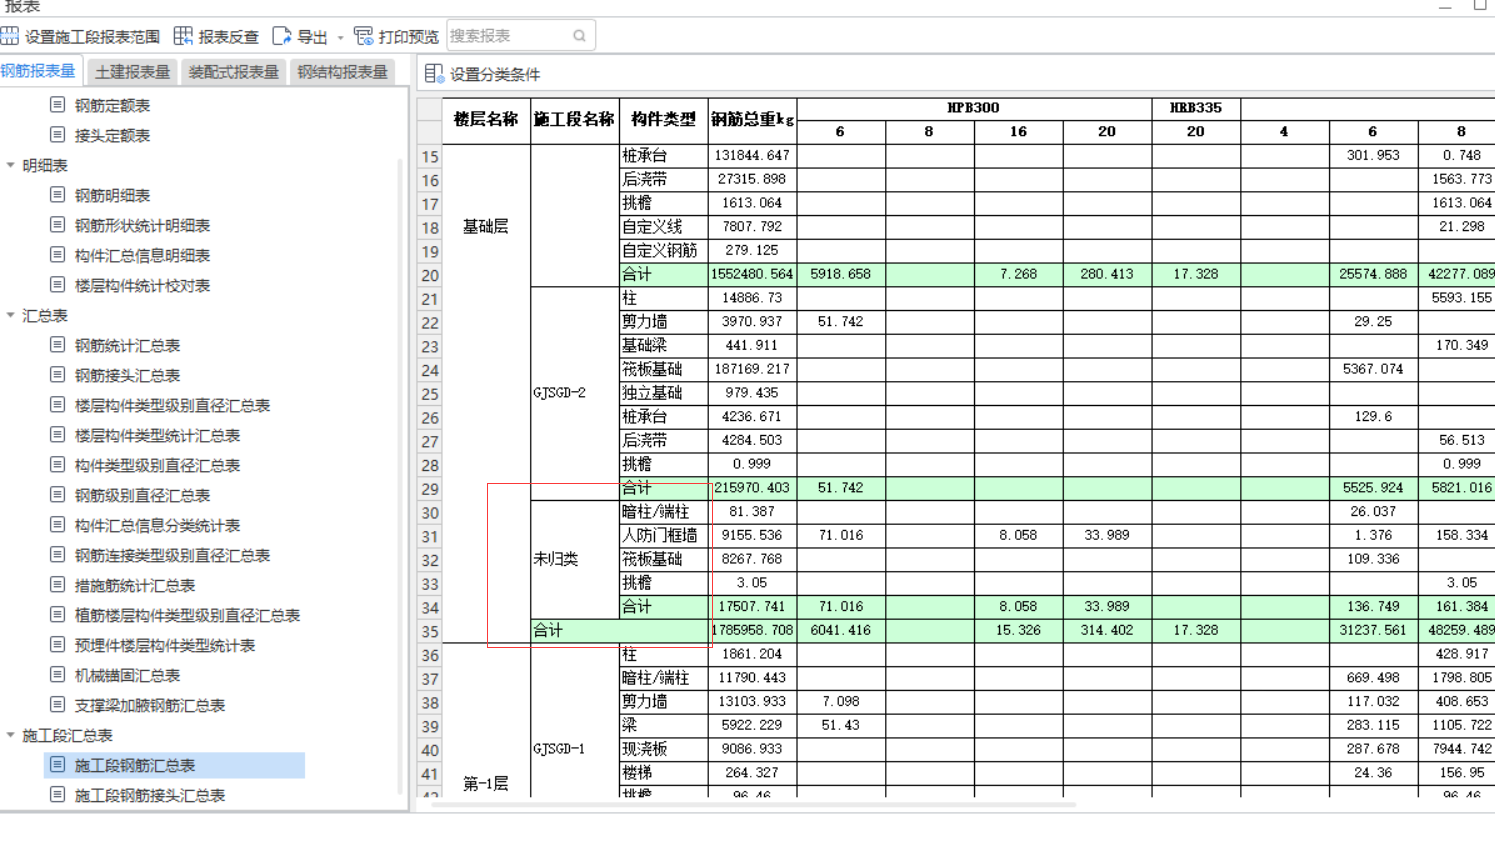Viewport: 1495px width, 842px height.
Task: Click the 构件类型 column header
Action: (663, 120)
